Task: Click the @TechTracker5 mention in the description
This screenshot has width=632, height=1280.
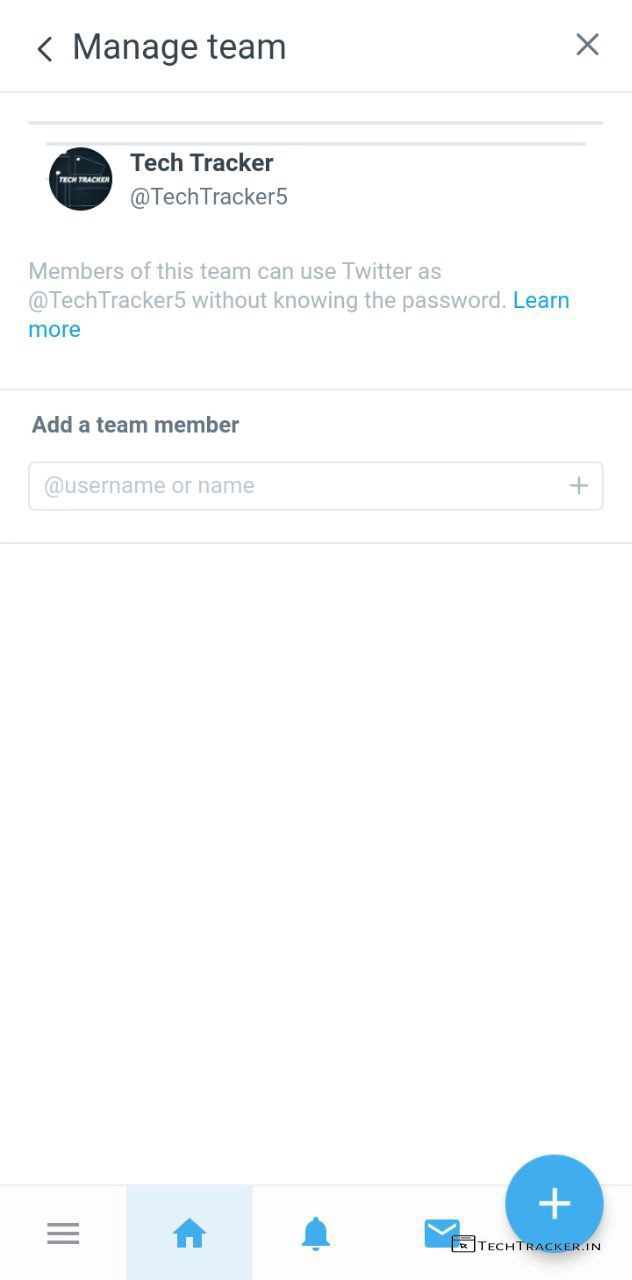Action: [107, 300]
